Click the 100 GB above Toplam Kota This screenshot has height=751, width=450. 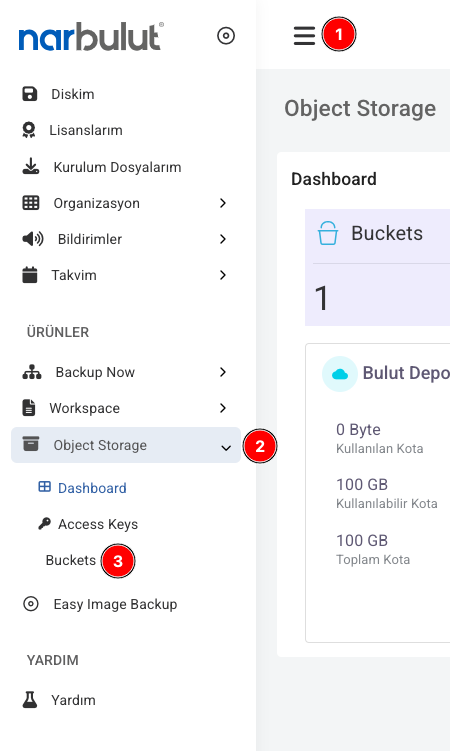[362, 541]
